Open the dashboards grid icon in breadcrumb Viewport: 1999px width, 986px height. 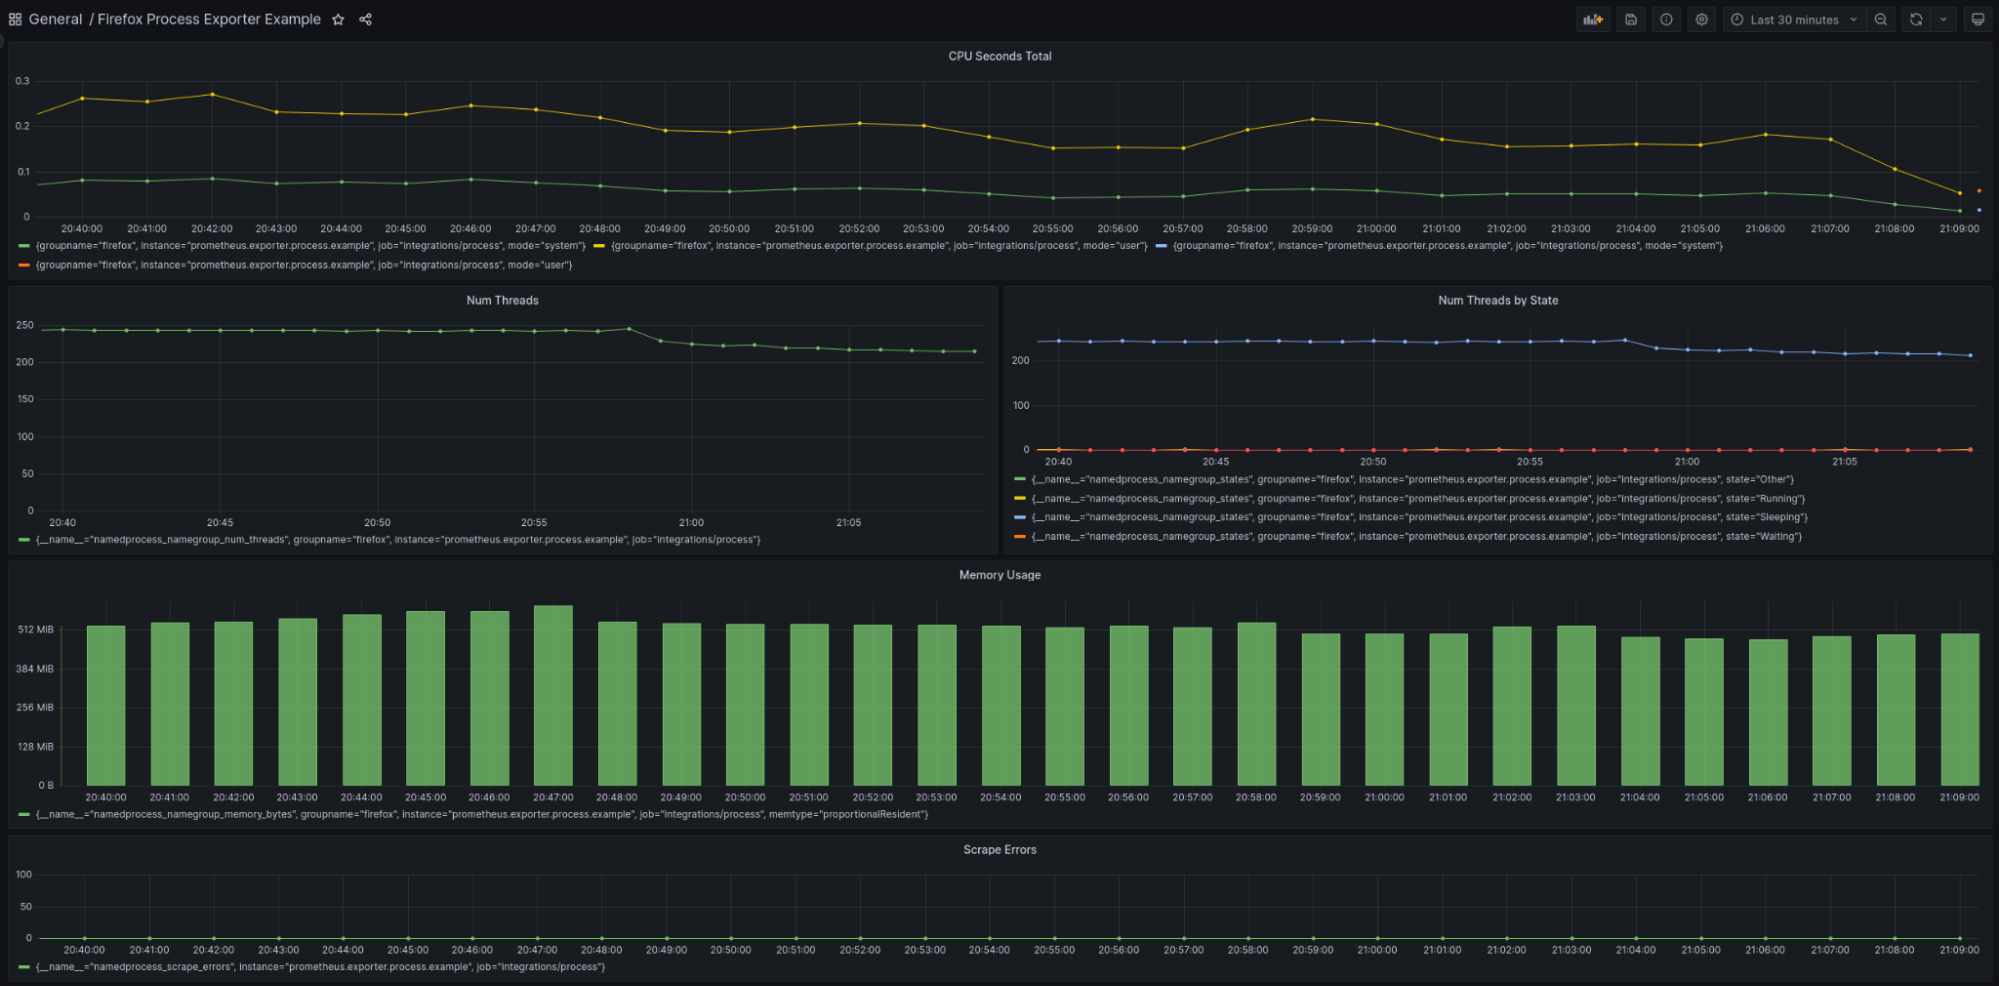coord(15,19)
